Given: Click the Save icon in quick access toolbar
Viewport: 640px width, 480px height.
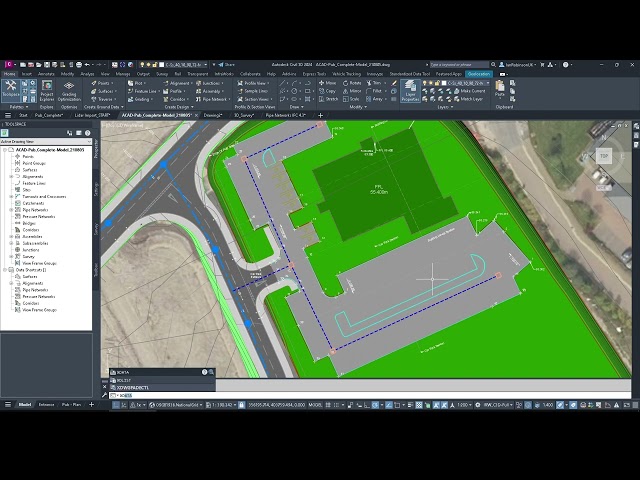Looking at the screenshot, I should [x=47, y=64].
